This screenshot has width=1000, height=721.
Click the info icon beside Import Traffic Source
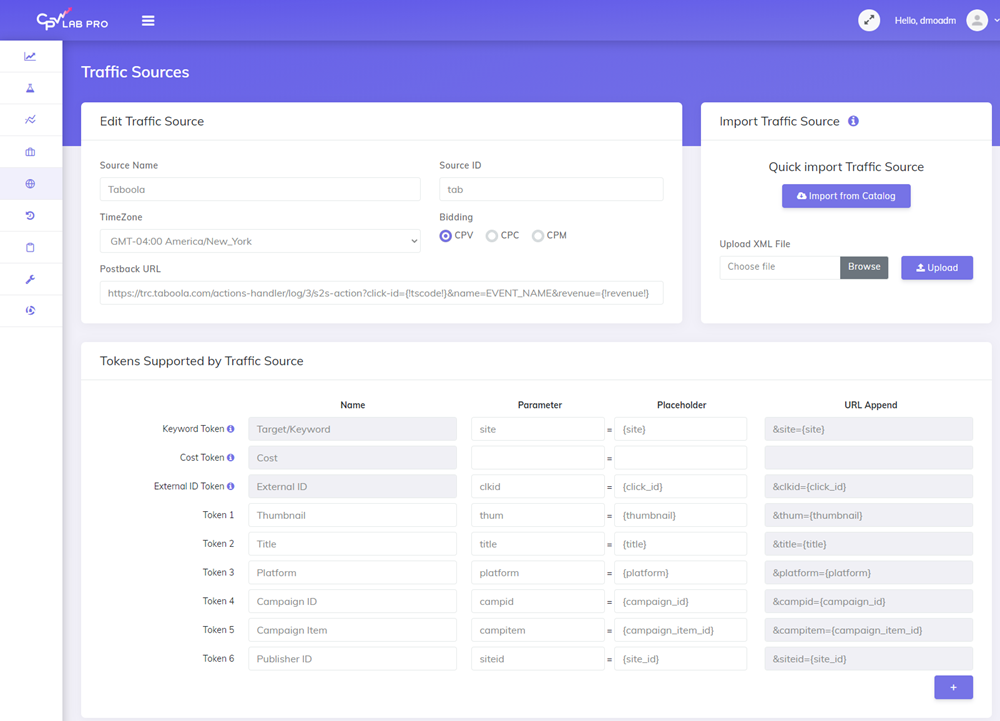853,121
